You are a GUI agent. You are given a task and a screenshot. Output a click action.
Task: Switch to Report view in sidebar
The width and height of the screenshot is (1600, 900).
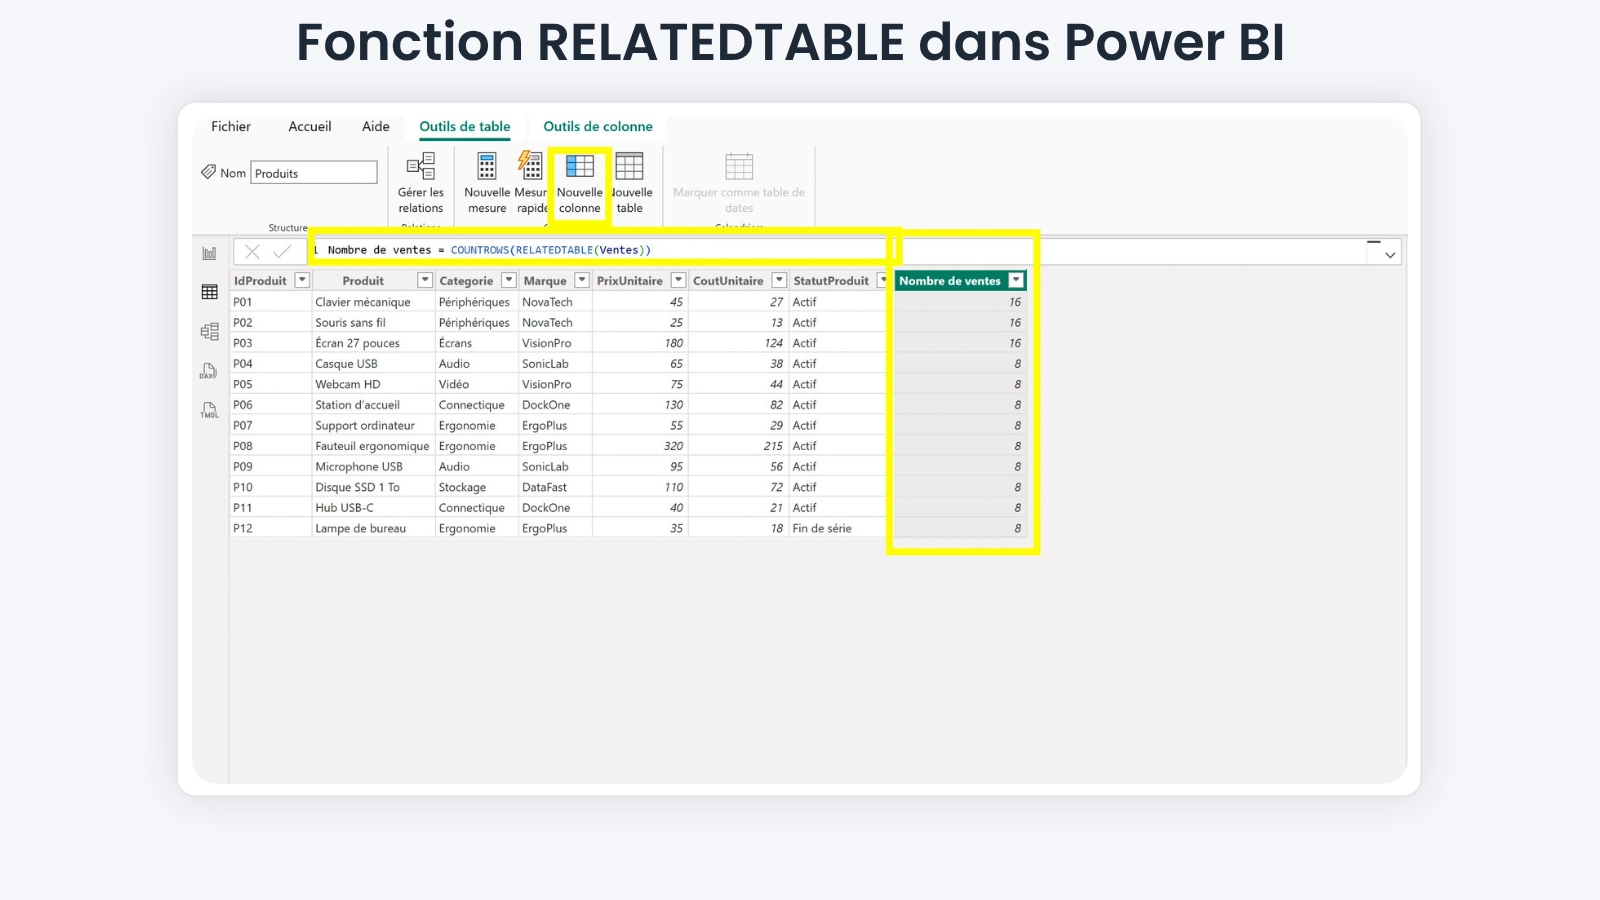click(209, 254)
